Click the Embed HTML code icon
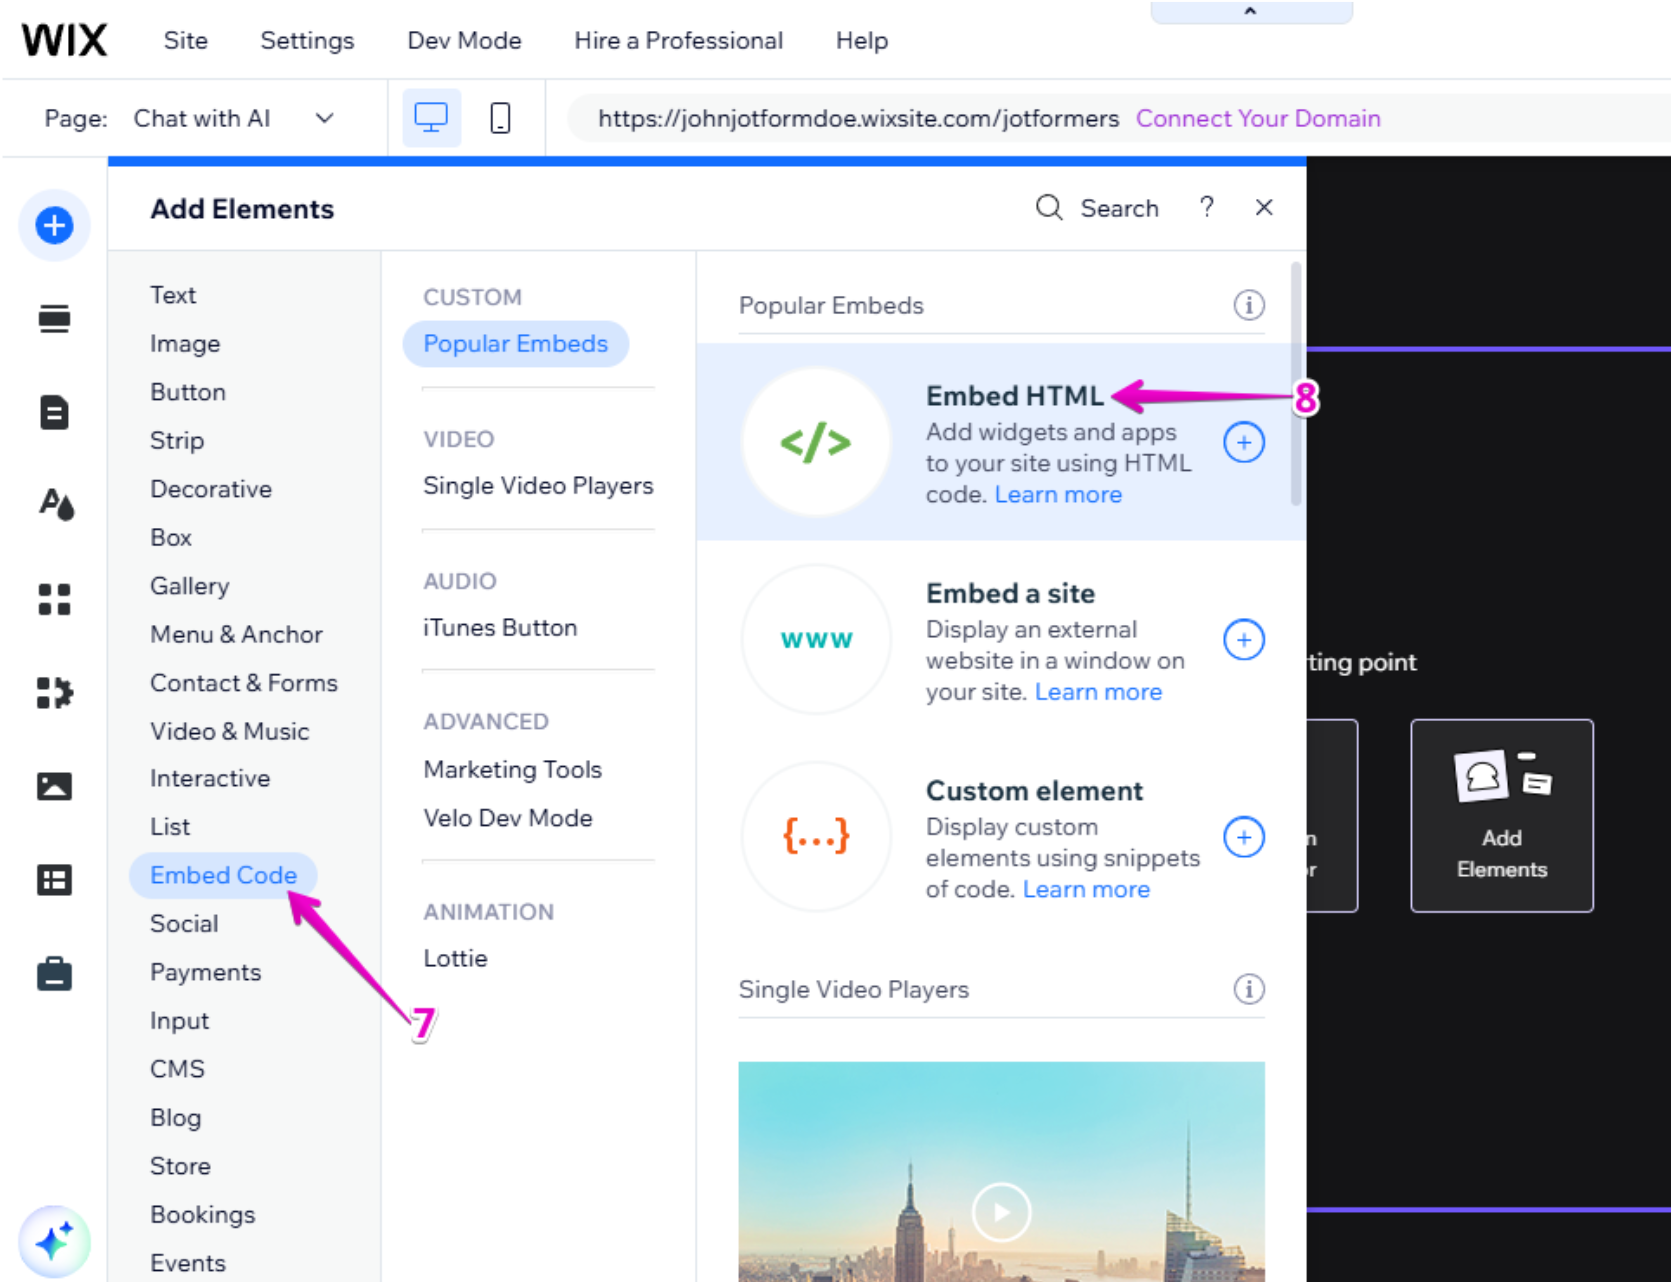1671x1282 pixels. 816,441
